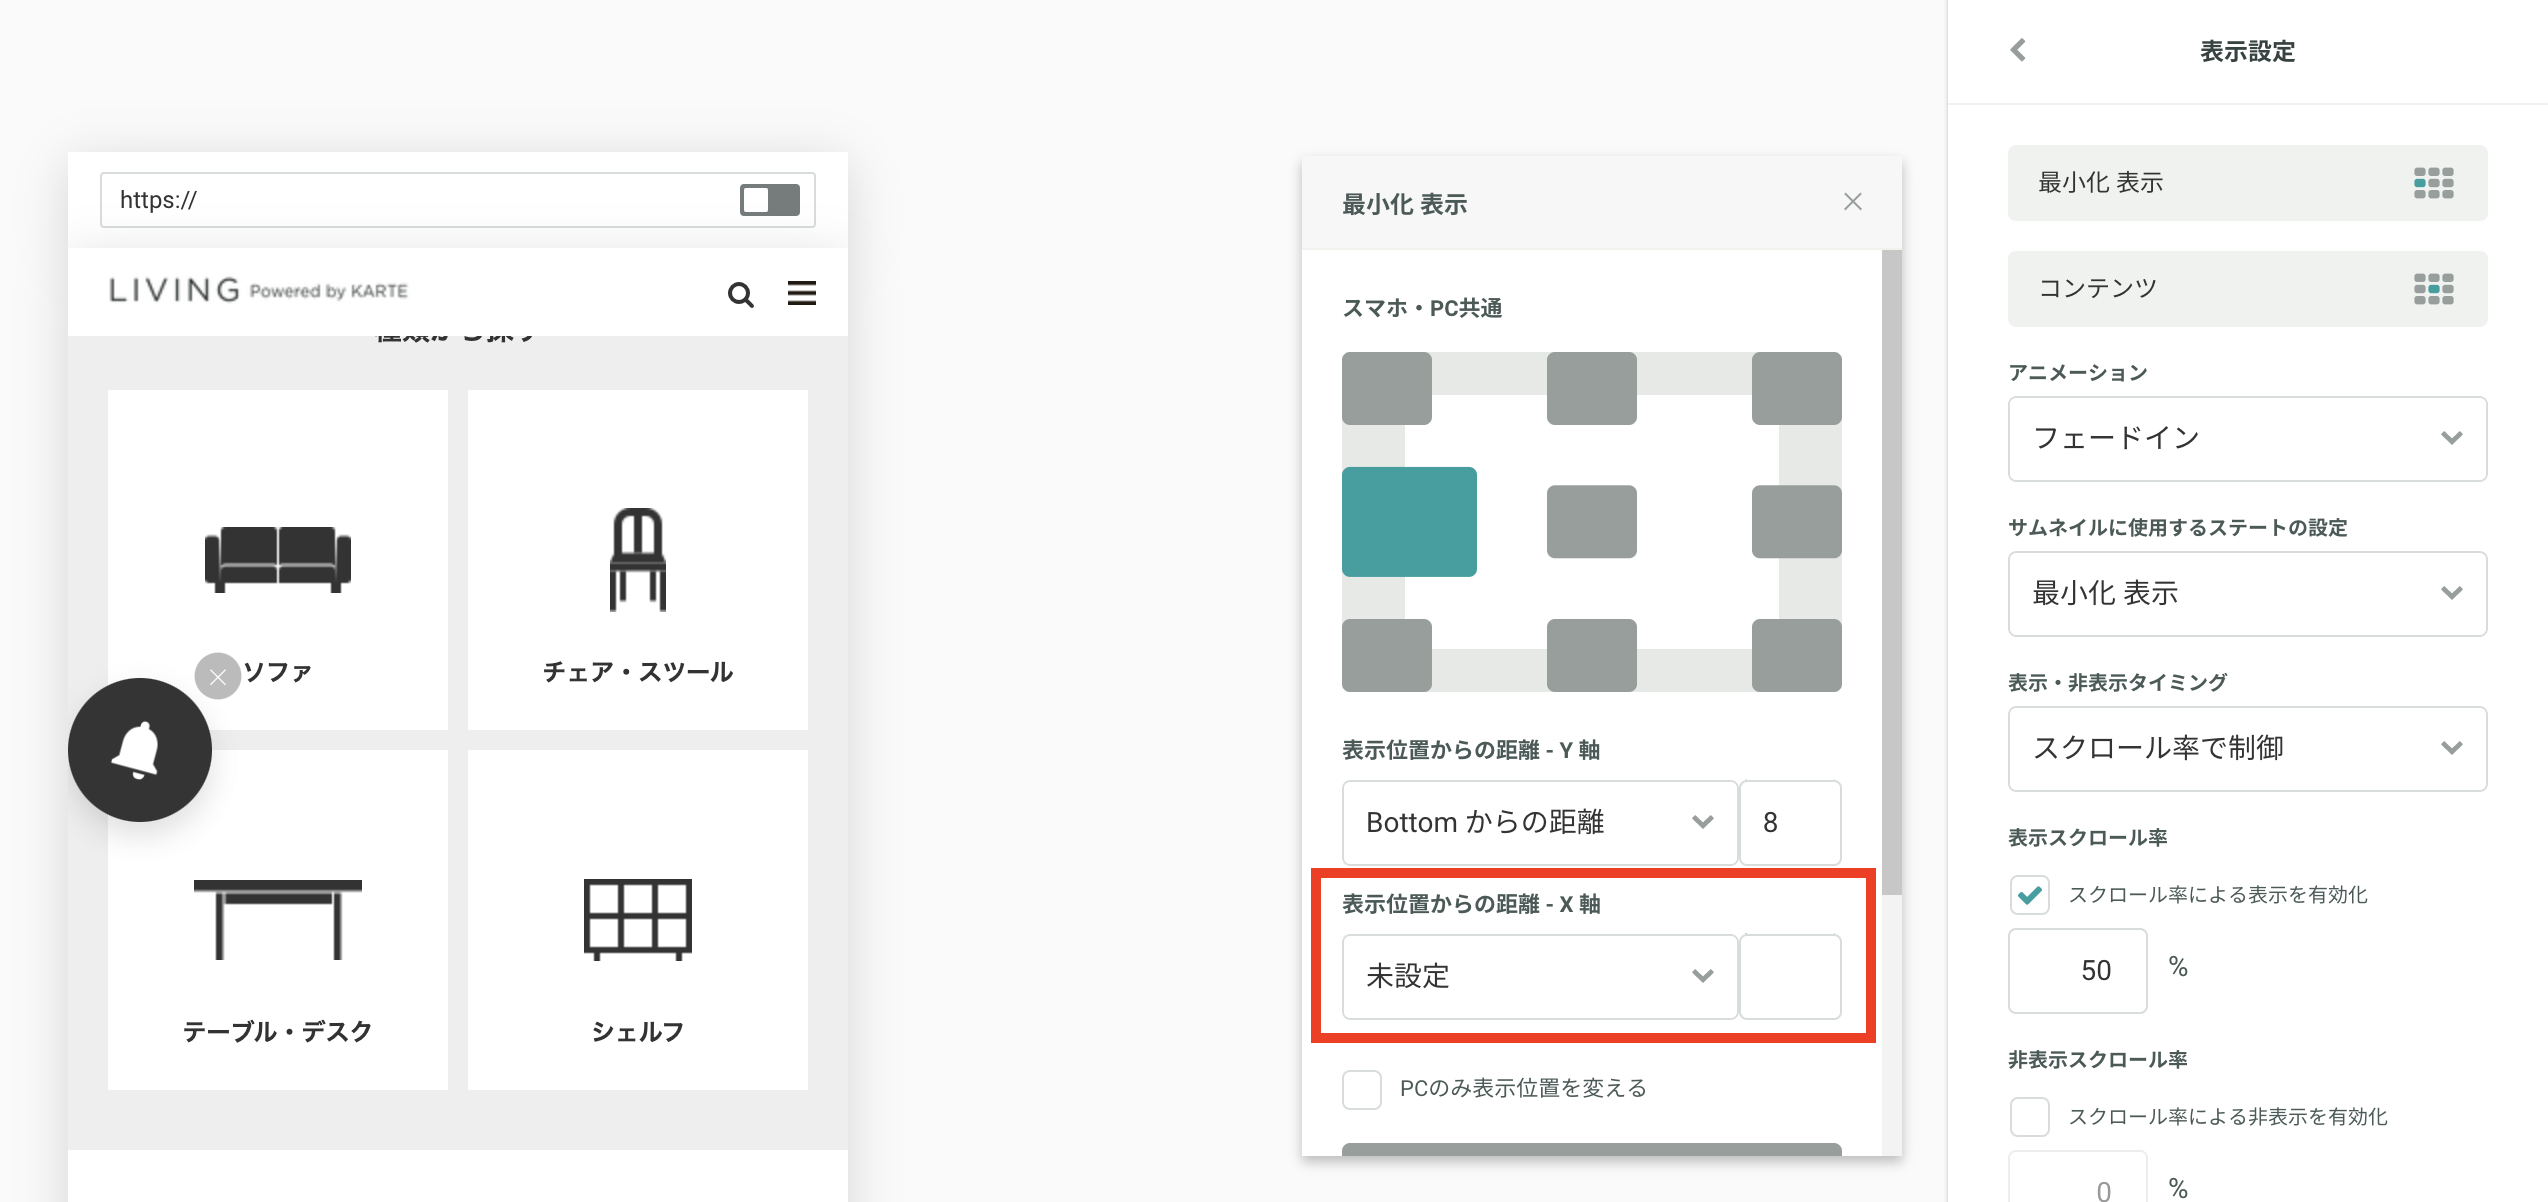Click ソファ category label
The width and height of the screenshot is (2548, 1202).
click(278, 672)
